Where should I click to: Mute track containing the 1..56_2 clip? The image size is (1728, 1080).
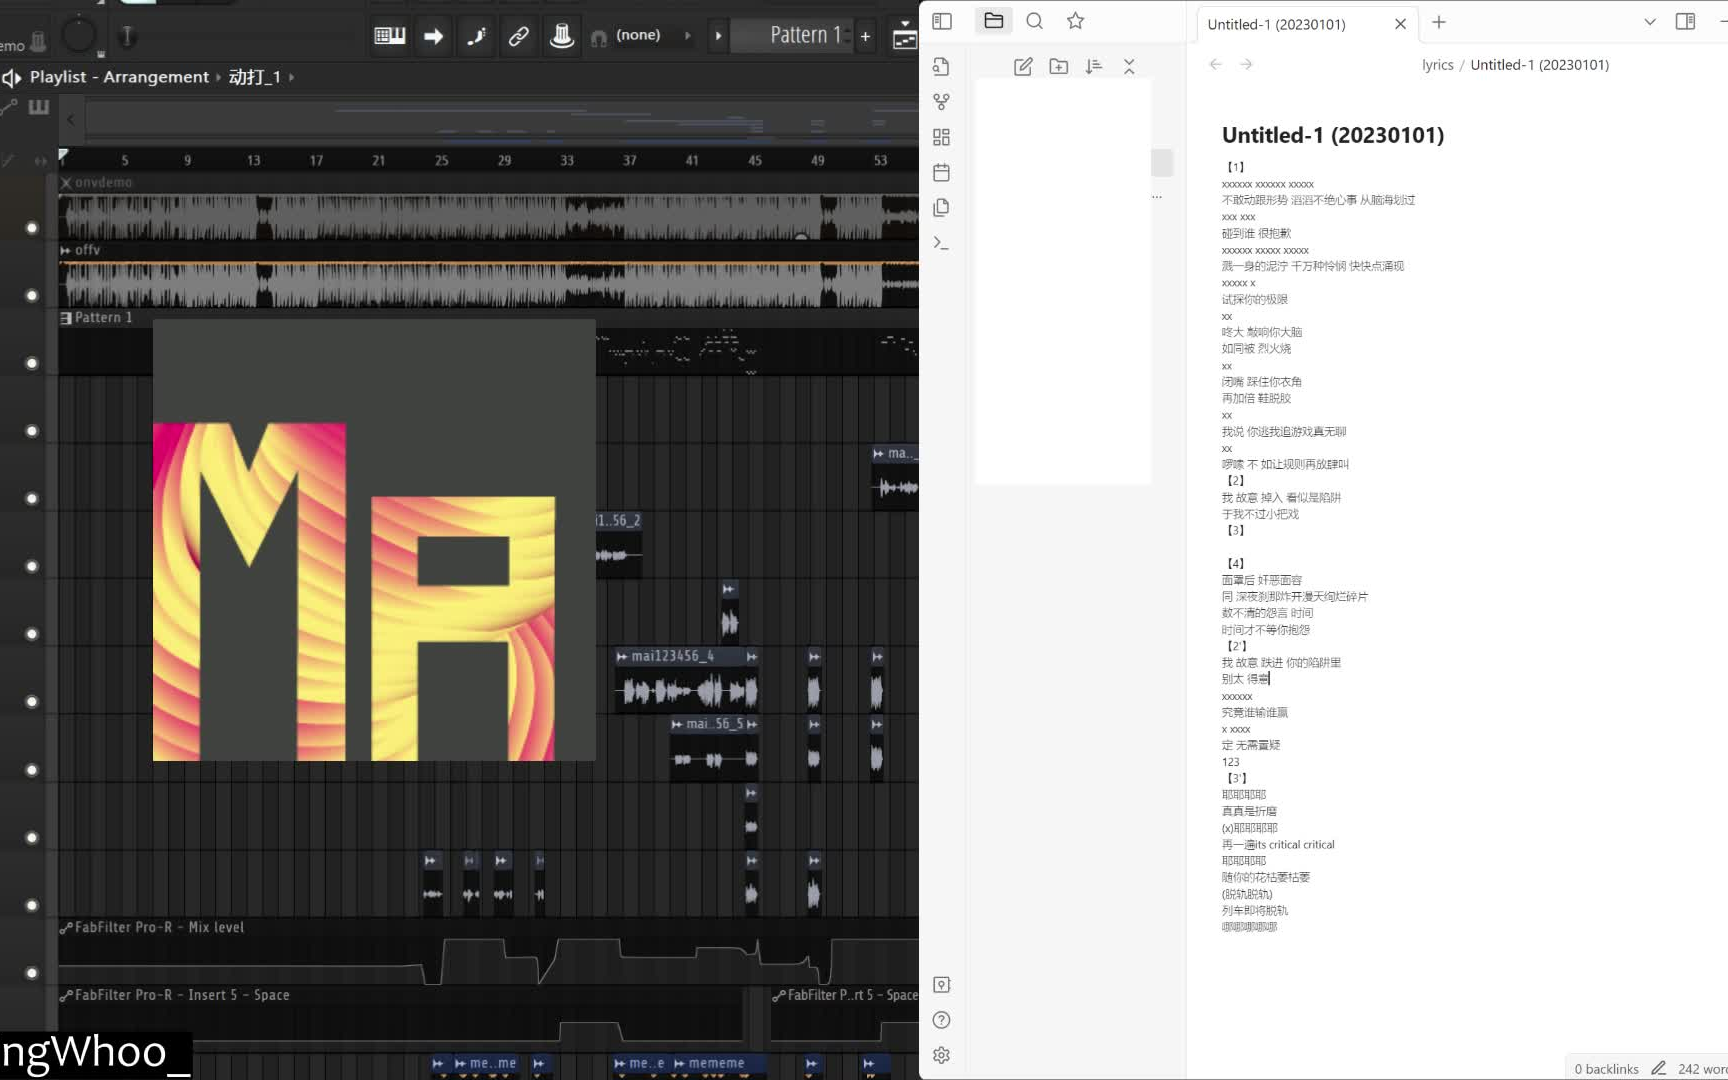tap(31, 566)
